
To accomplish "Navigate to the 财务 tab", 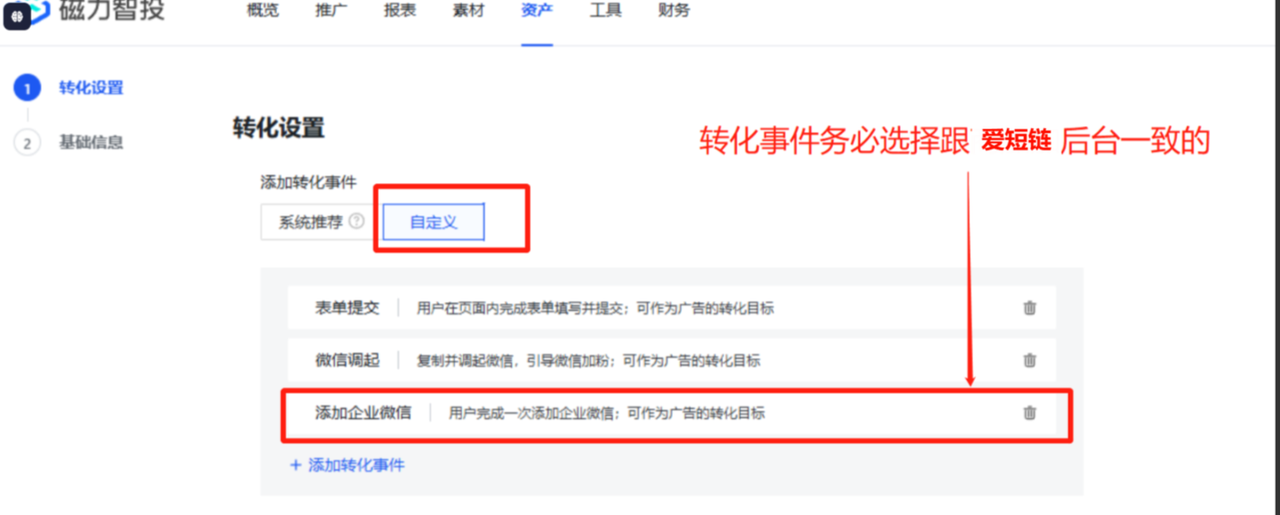I will [x=674, y=11].
